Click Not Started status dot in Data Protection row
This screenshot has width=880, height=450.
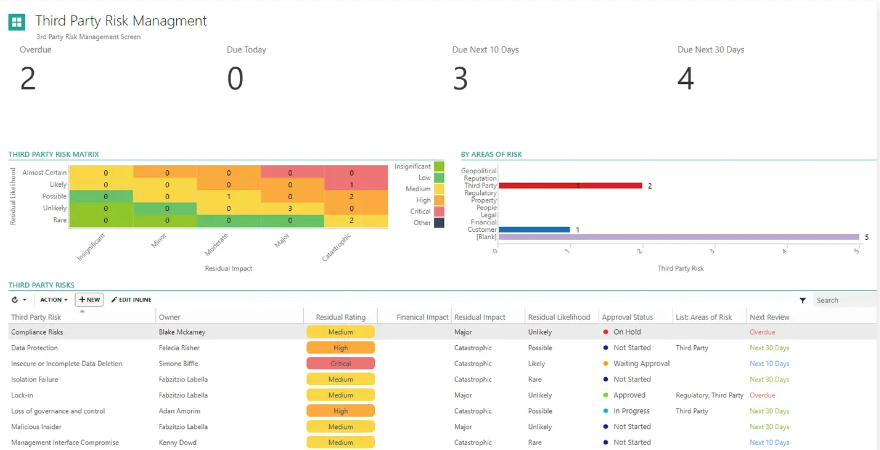[606, 348]
